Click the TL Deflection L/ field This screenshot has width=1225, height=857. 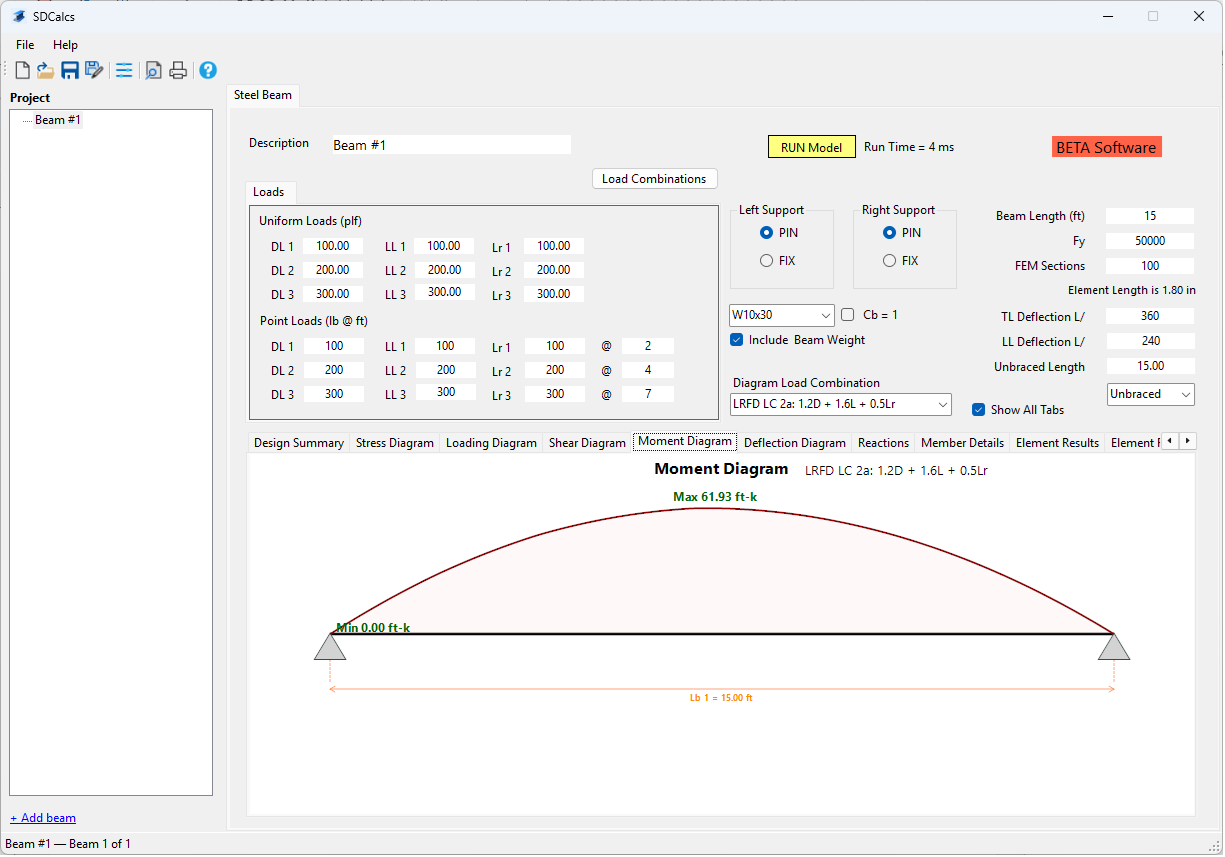coord(1150,316)
